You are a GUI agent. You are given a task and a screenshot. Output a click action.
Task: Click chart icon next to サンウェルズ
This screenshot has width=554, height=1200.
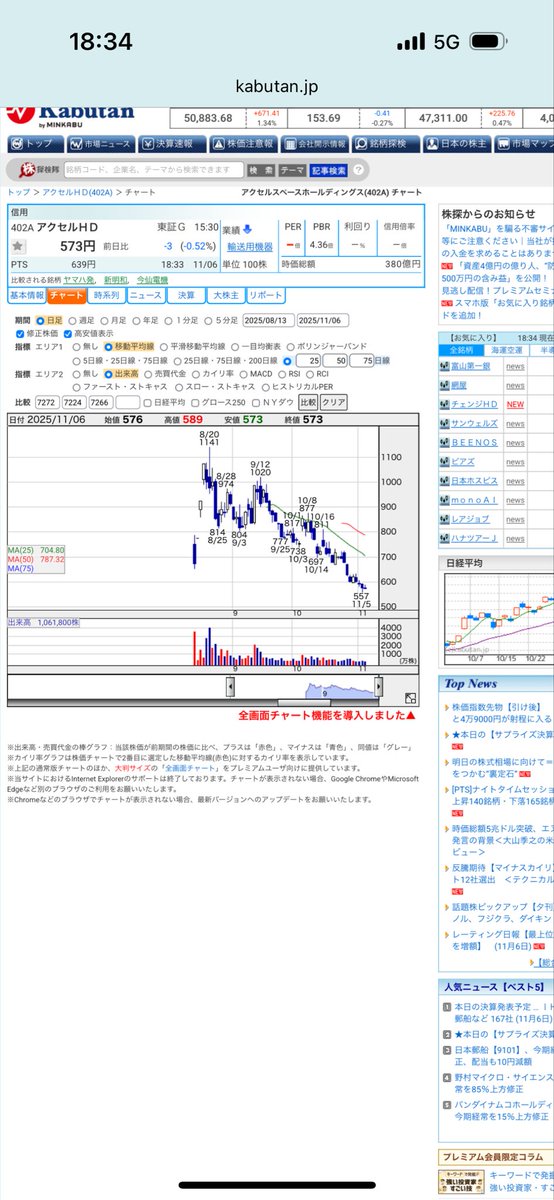pos(444,423)
